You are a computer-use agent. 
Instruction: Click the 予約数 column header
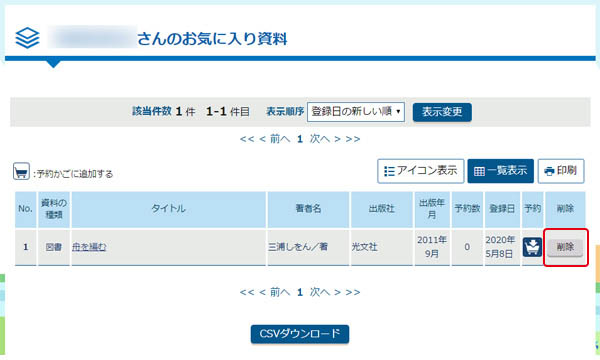(467, 209)
